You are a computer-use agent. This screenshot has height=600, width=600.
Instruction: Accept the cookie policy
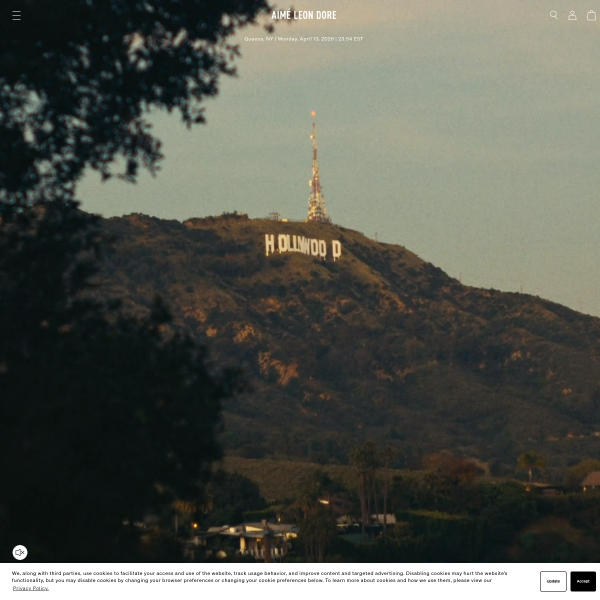(582, 581)
